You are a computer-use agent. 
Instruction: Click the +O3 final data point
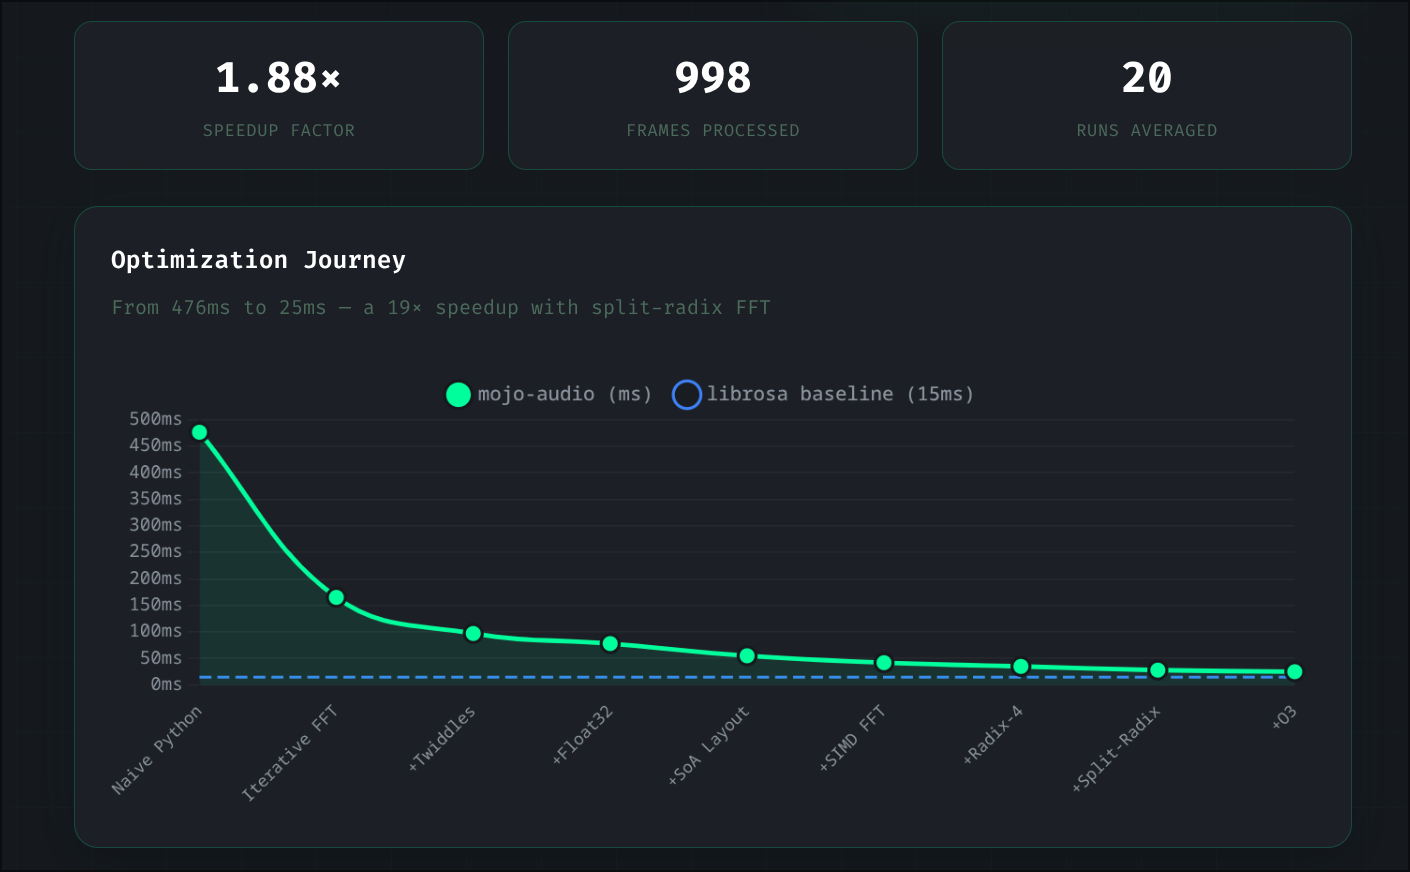click(x=1294, y=672)
